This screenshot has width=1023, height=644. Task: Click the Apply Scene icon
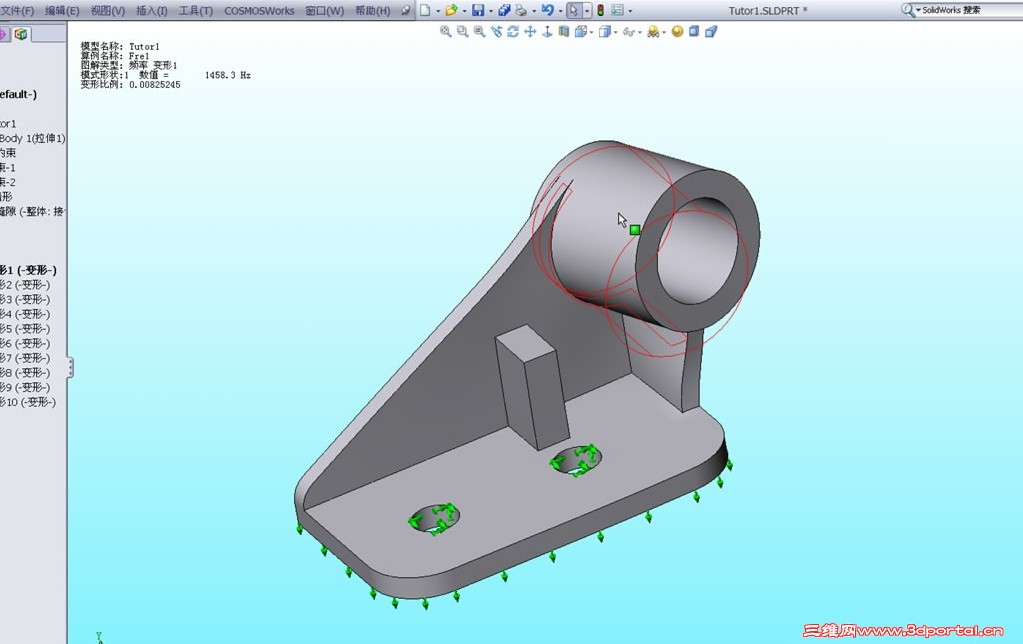[652, 31]
